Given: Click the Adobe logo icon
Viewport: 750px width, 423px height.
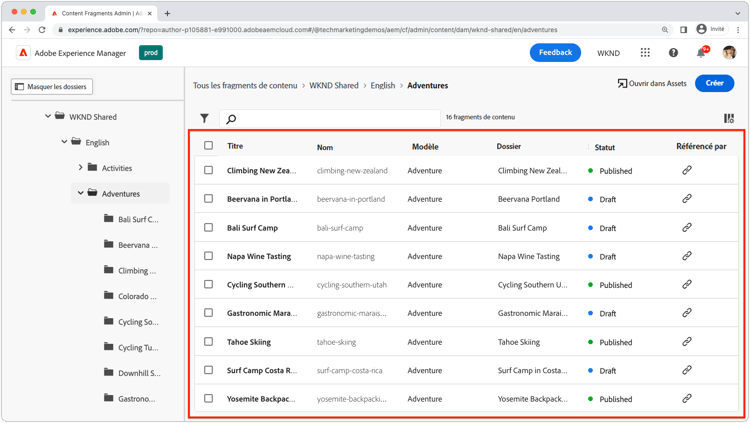Looking at the screenshot, I should click(x=23, y=53).
